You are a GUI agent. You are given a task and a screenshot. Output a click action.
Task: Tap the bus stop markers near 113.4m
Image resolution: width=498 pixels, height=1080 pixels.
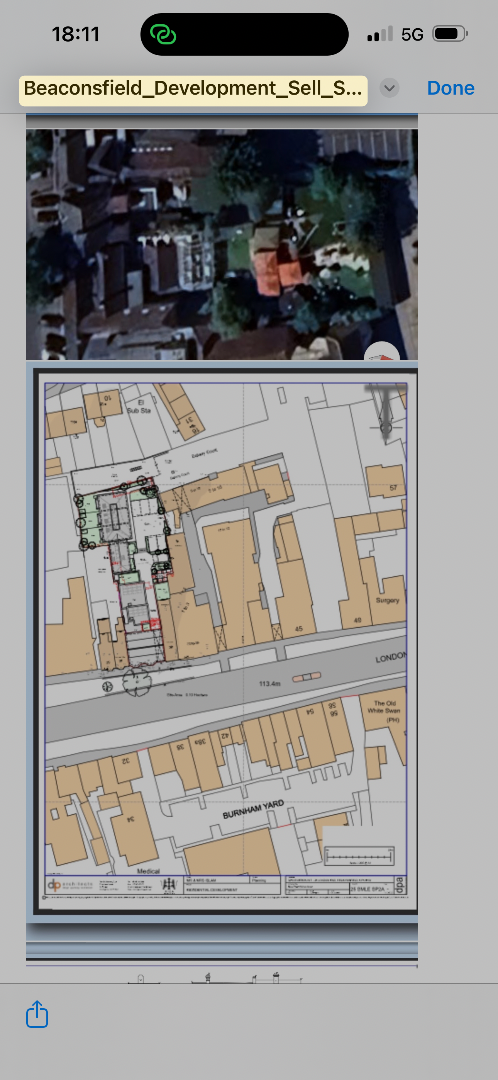click(x=307, y=678)
